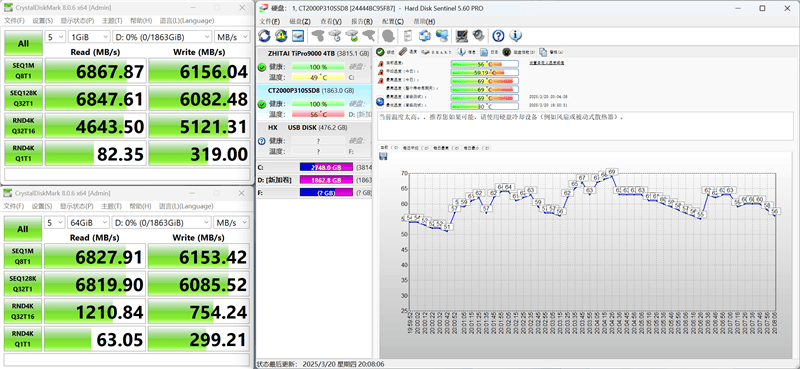Open 报告(R) menu in Hard Disk Sentinel
Screen dimensions: 800x369
click(x=361, y=21)
